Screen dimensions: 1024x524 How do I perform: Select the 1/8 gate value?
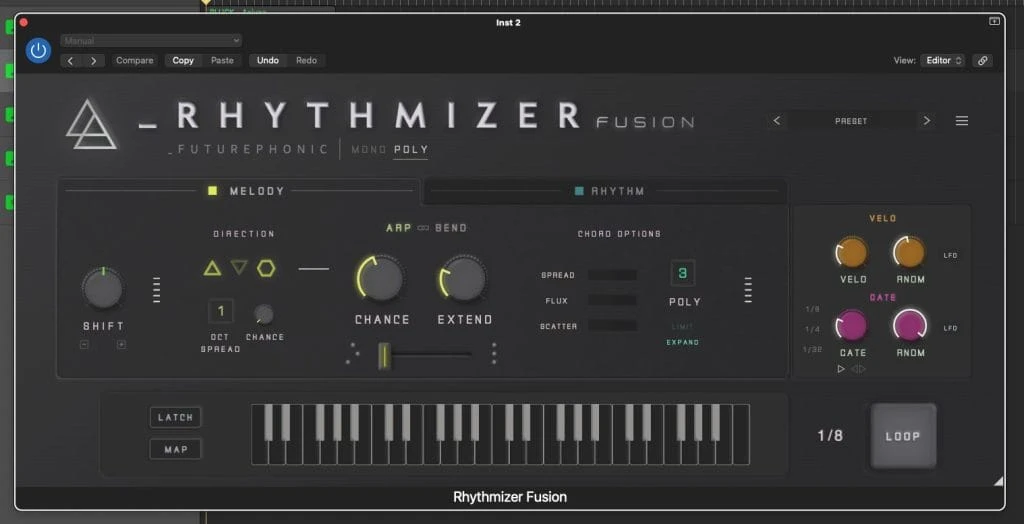[812, 309]
